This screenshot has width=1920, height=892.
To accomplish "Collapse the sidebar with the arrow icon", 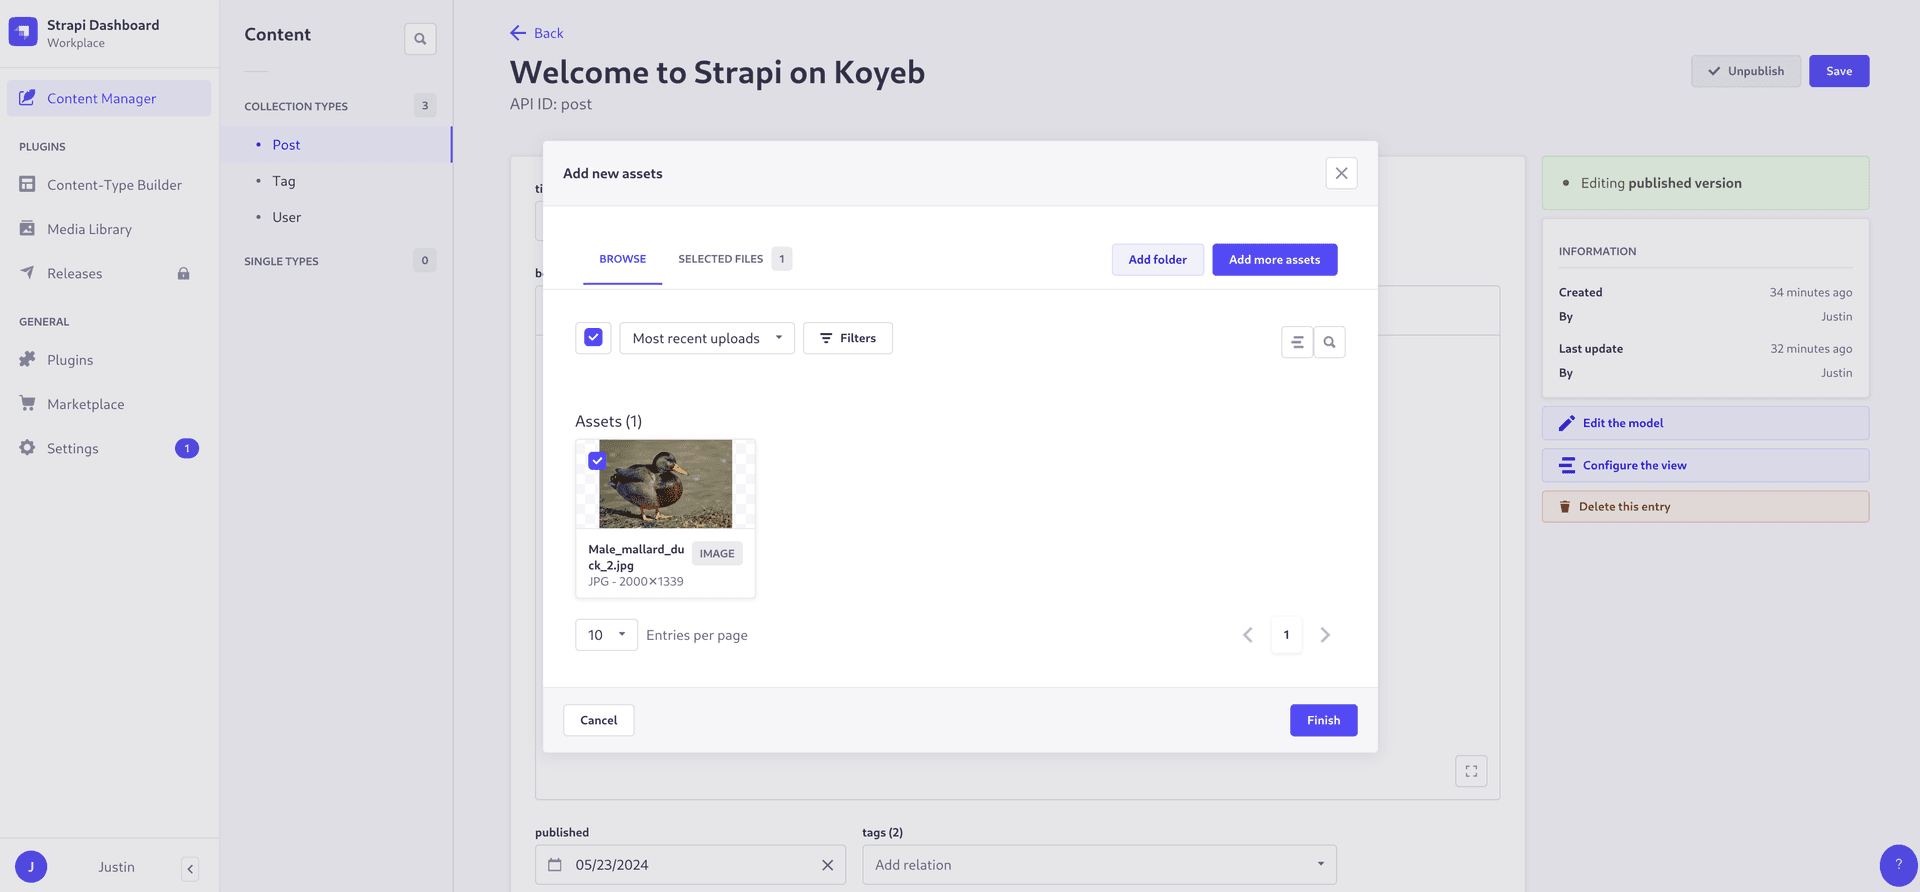I will 190,868.
